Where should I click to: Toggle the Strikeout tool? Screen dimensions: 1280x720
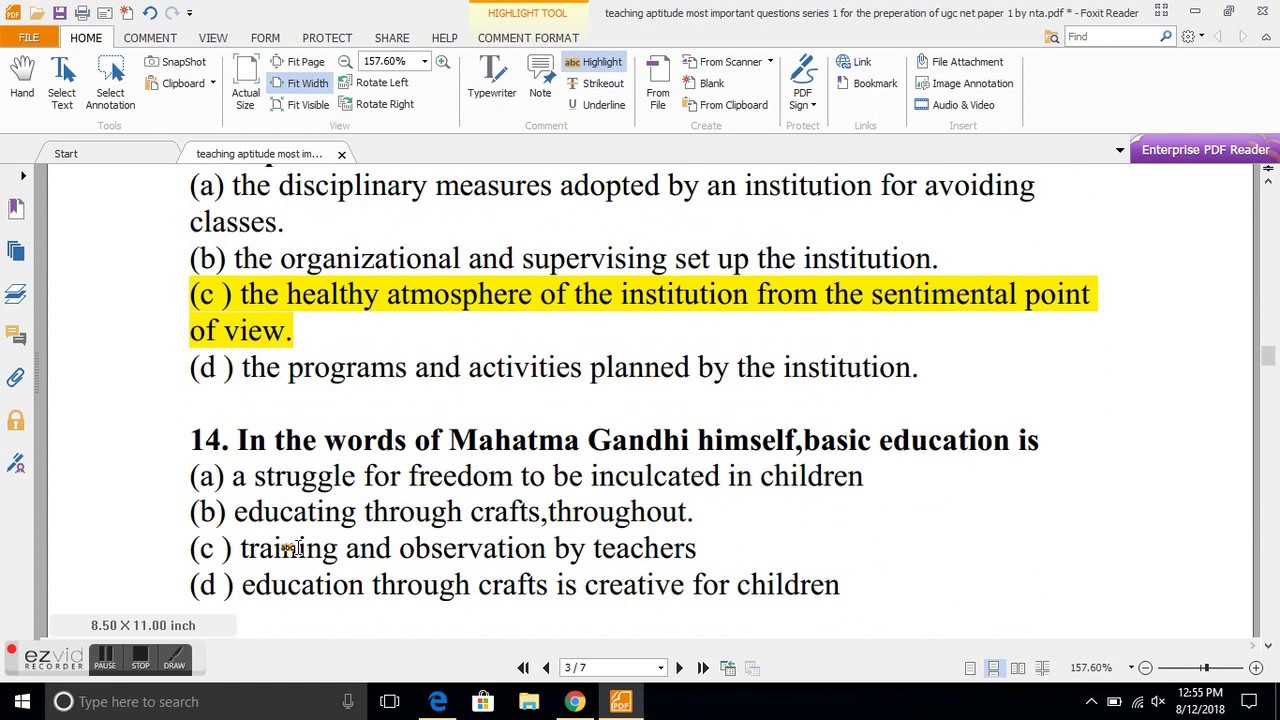tap(594, 83)
